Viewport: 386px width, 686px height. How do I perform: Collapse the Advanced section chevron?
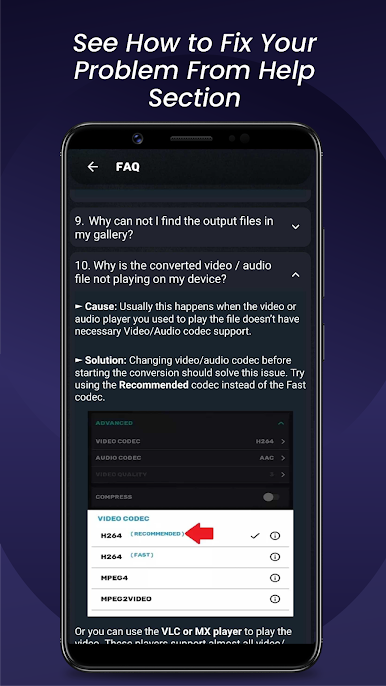point(281,423)
